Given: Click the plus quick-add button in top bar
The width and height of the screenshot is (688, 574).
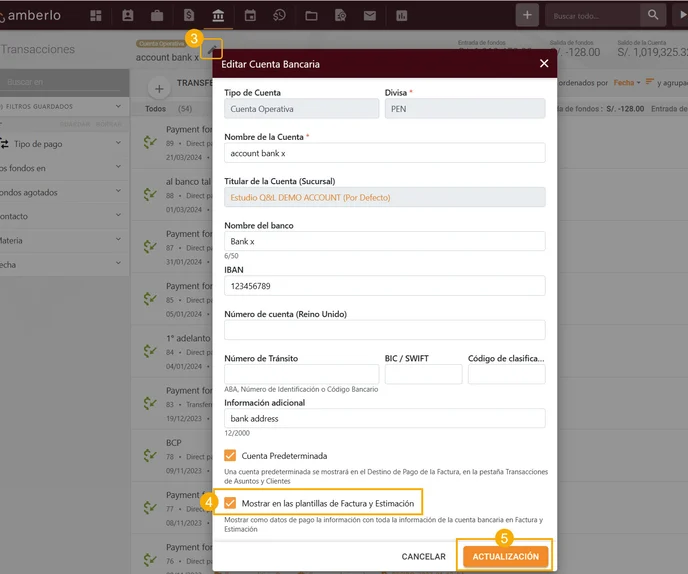Looking at the screenshot, I should (x=527, y=15).
